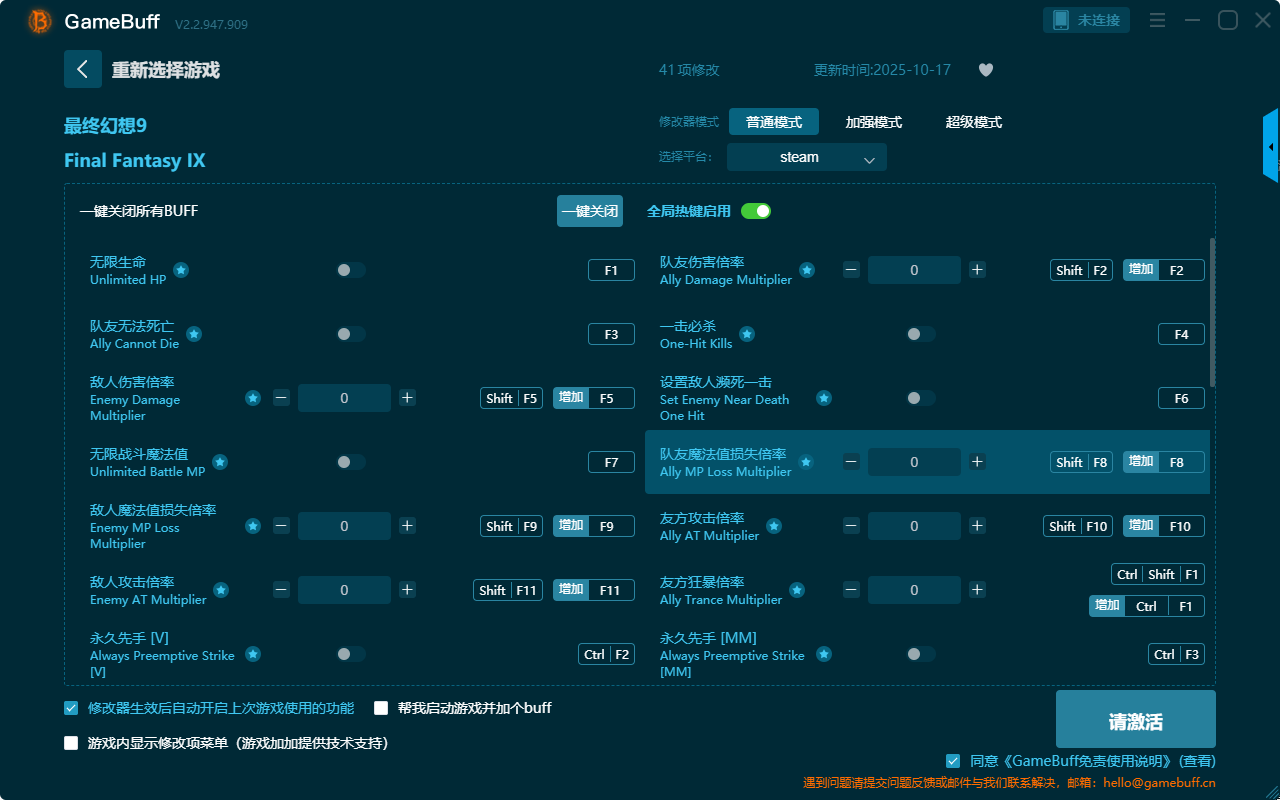The height and width of the screenshot is (800, 1280).
Task: Click the vertical scrollbar of cheat list
Action: (1213, 312)
